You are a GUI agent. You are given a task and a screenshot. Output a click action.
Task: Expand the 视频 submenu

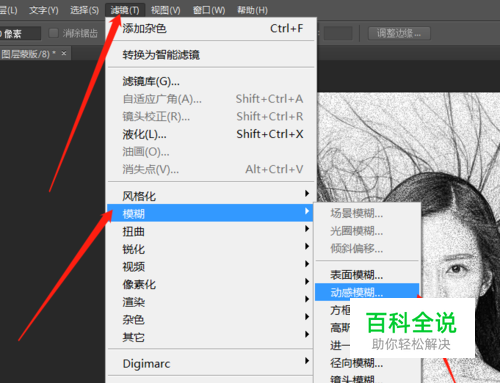pyautogui.click(x=210, y=266)
